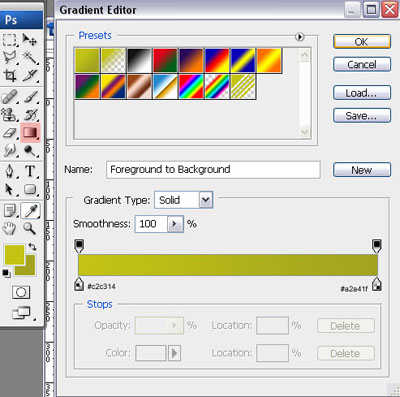Select the blue, red, yellow preset

pos(217,60)
